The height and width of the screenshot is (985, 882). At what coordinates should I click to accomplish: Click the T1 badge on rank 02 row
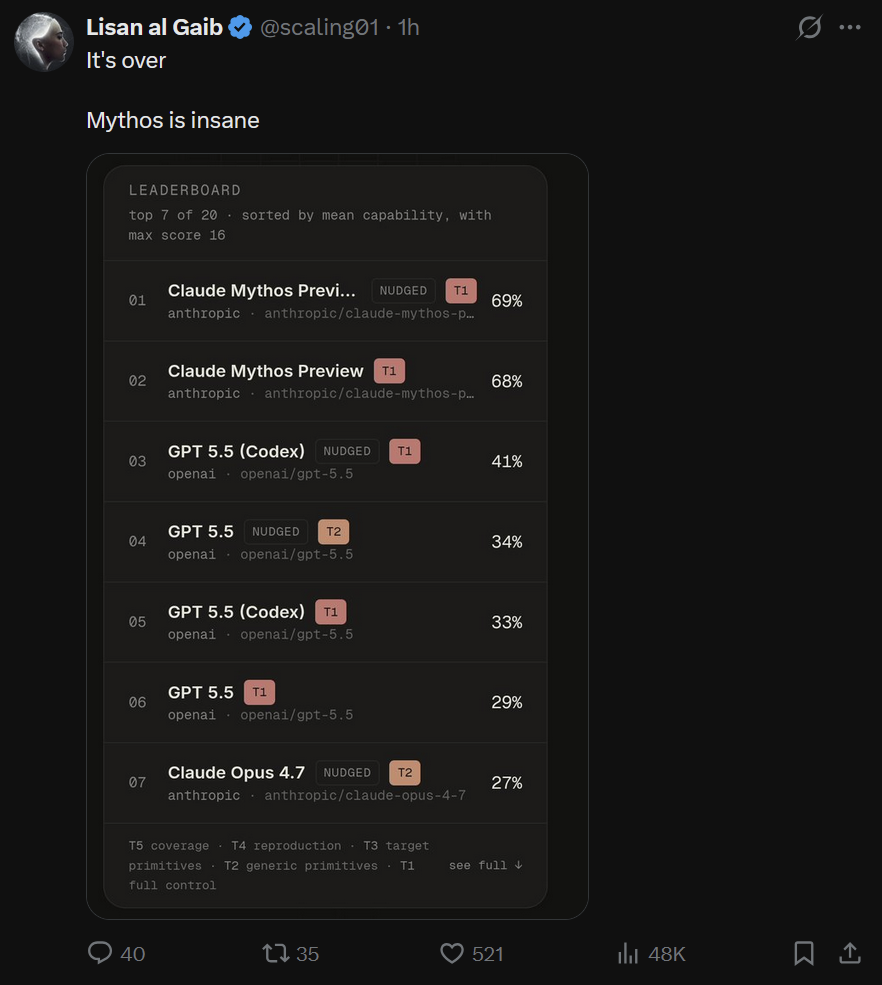click(x=389, y=371)
